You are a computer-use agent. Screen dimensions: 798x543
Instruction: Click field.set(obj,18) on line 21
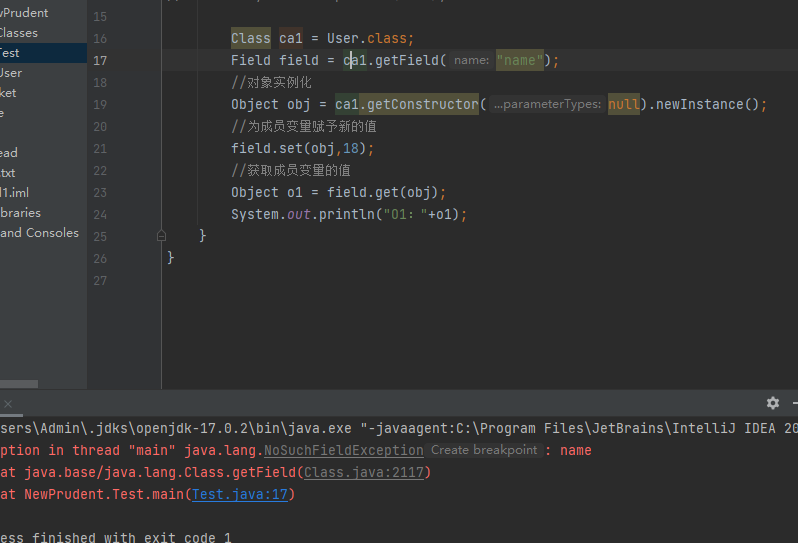click(x=299, y=148)
